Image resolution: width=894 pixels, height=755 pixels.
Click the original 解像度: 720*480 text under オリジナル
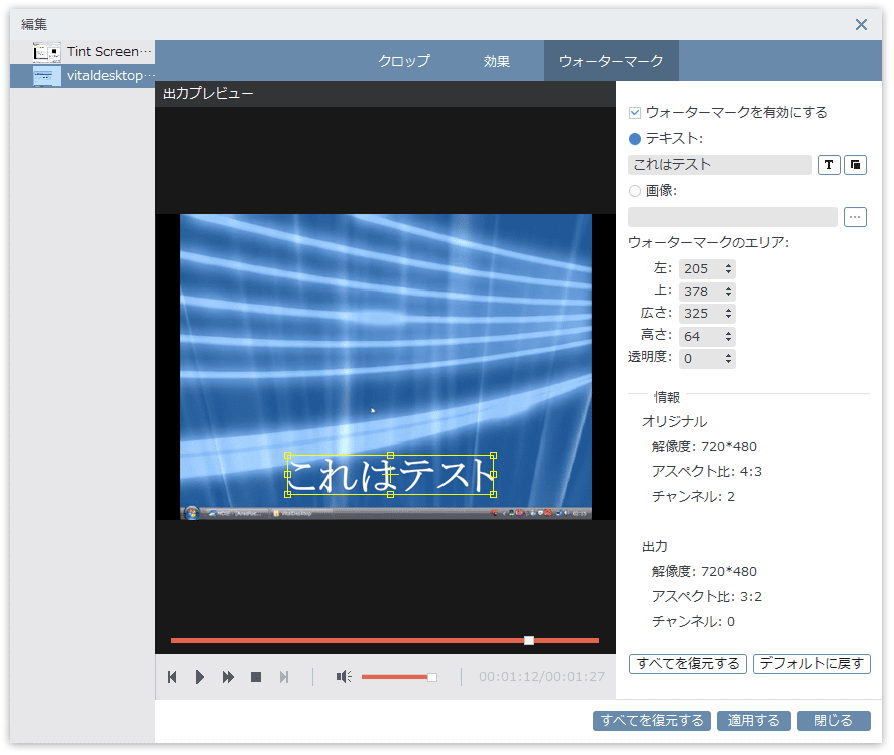point(704,446)
